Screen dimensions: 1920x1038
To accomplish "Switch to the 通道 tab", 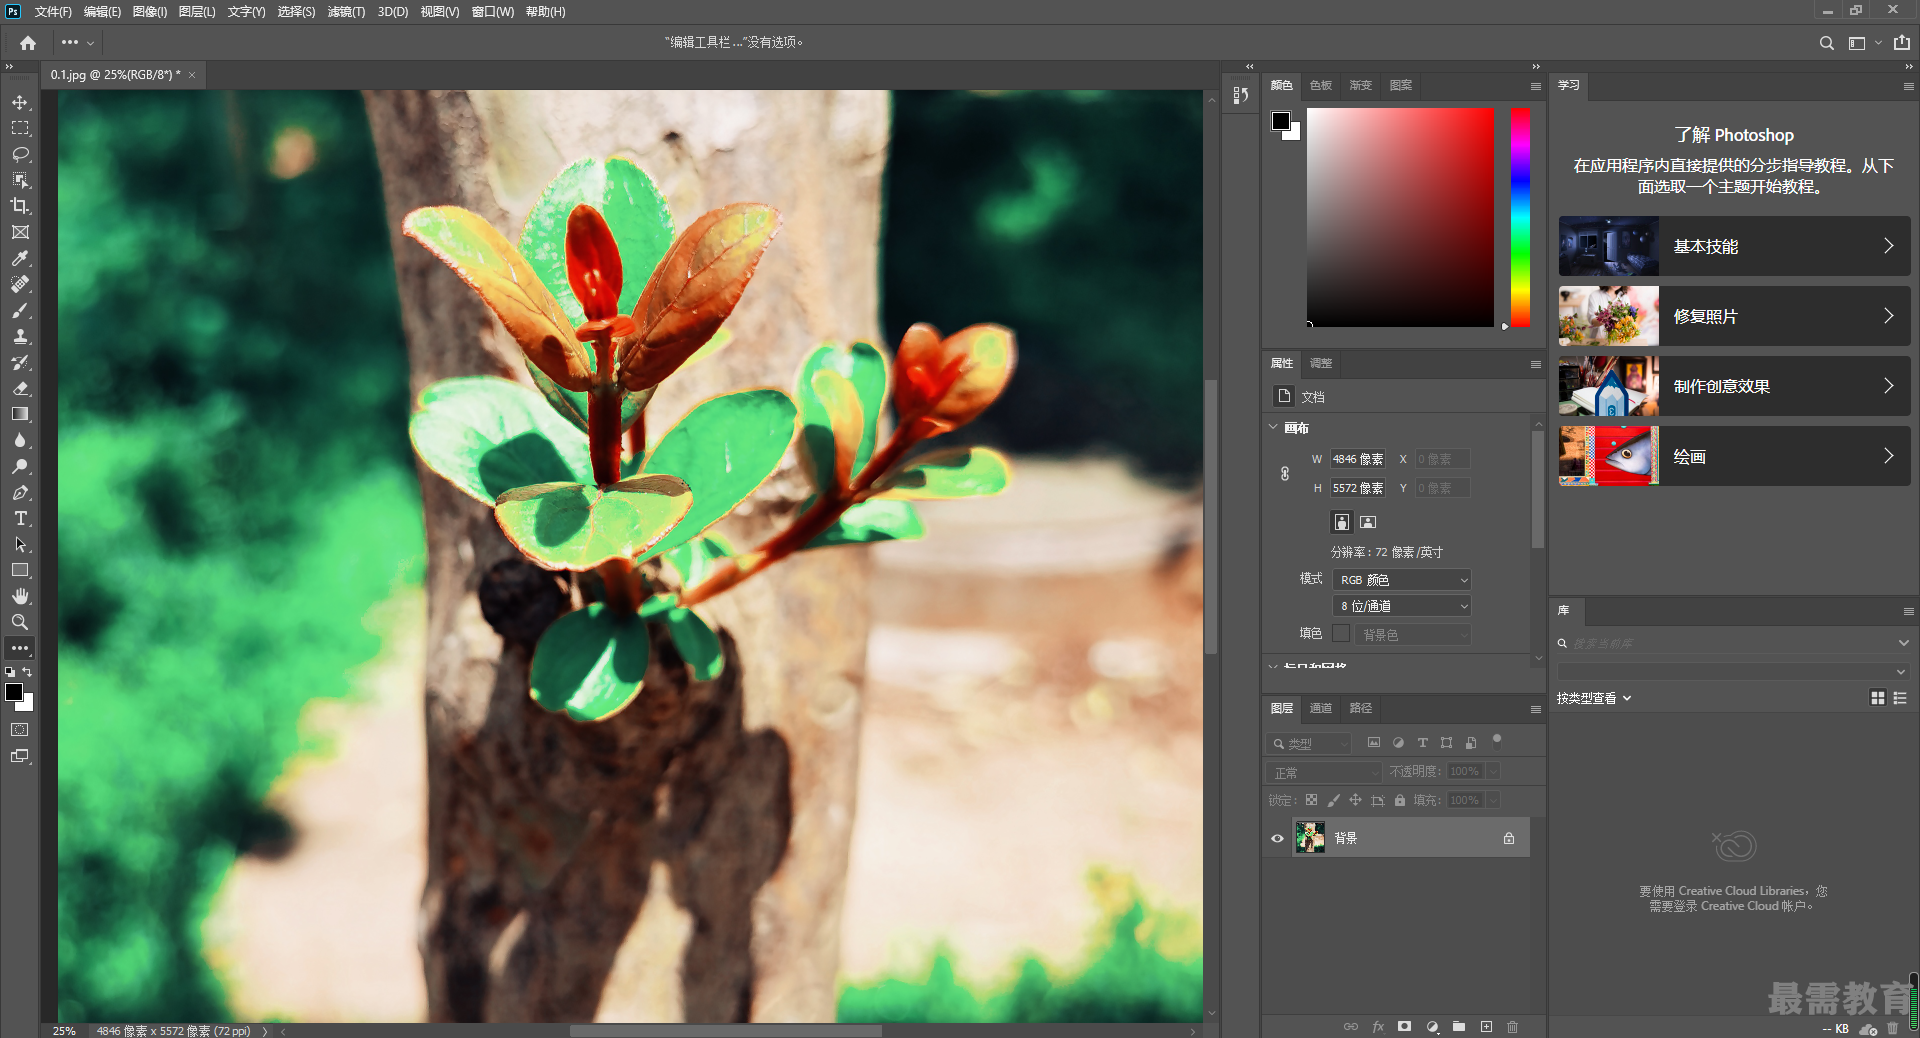I will pyautogui.click(x=1321, y=708).
